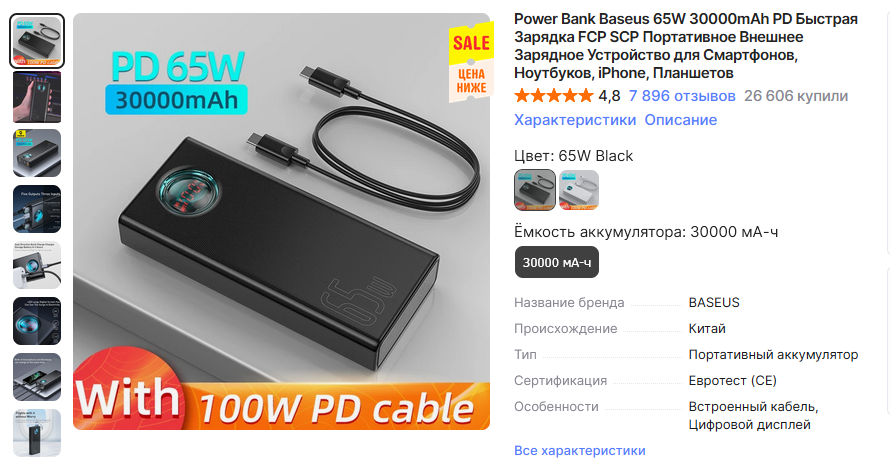View the third gallery thumbnail with yellow logo
Viewport: 890px width, 464px height.
tap(37, 153)
